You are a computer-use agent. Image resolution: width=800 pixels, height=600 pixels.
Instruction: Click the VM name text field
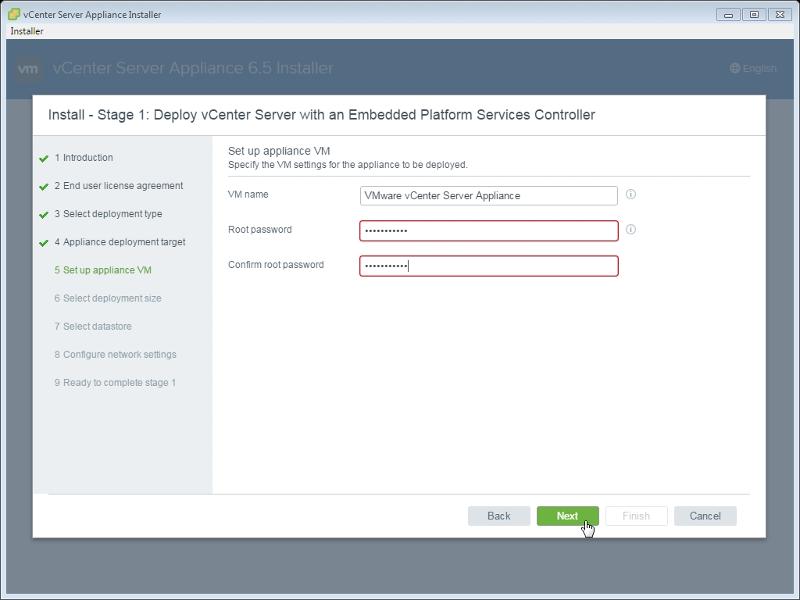[x=489, y=196]
